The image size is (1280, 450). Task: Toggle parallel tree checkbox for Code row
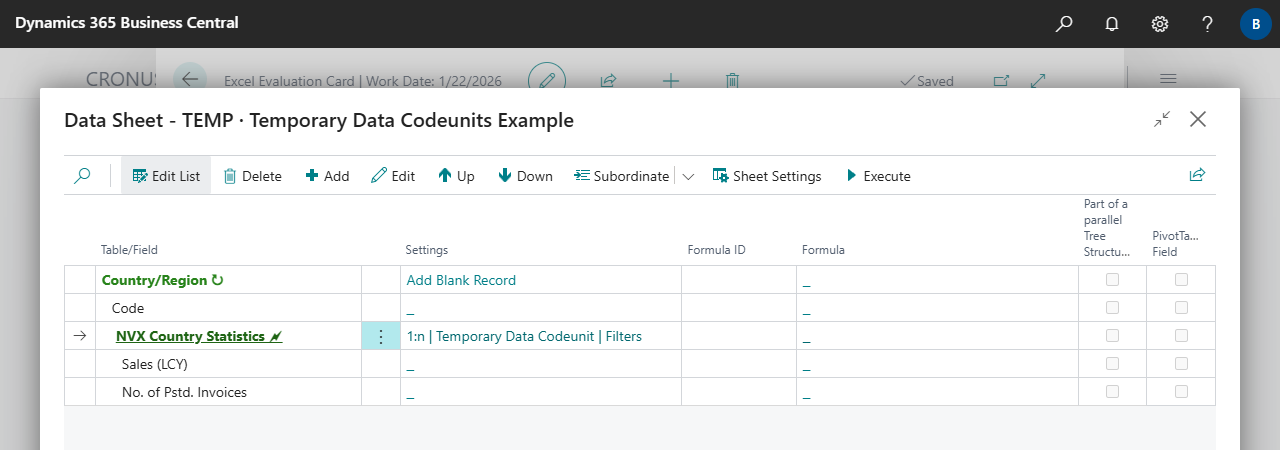pos(1112,308)
